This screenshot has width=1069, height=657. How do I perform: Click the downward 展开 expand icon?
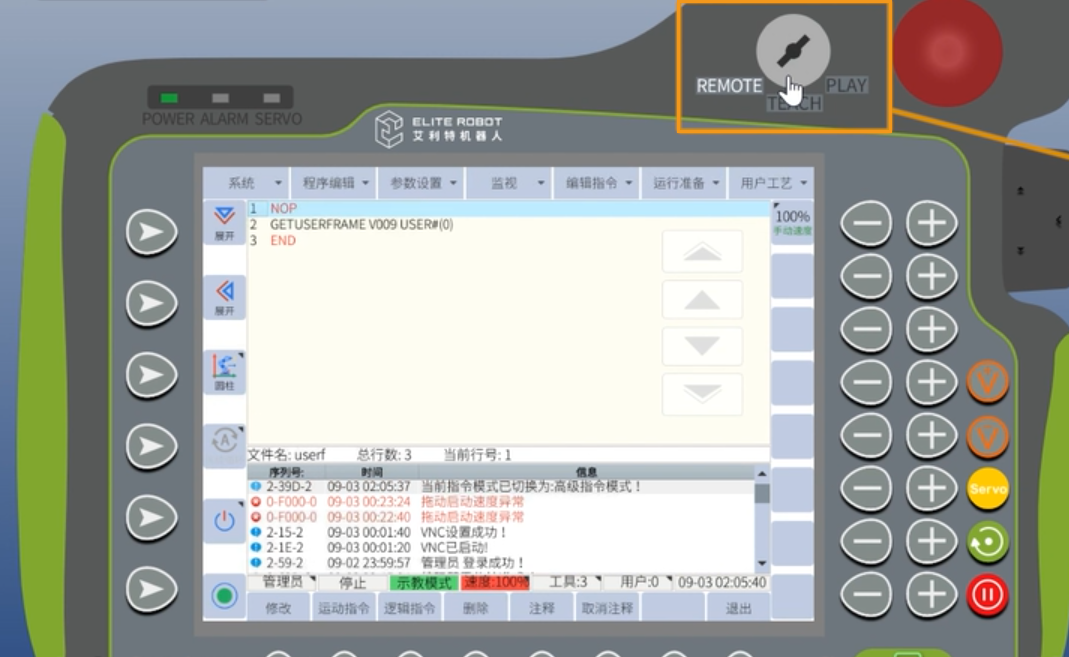click(224, 223)
